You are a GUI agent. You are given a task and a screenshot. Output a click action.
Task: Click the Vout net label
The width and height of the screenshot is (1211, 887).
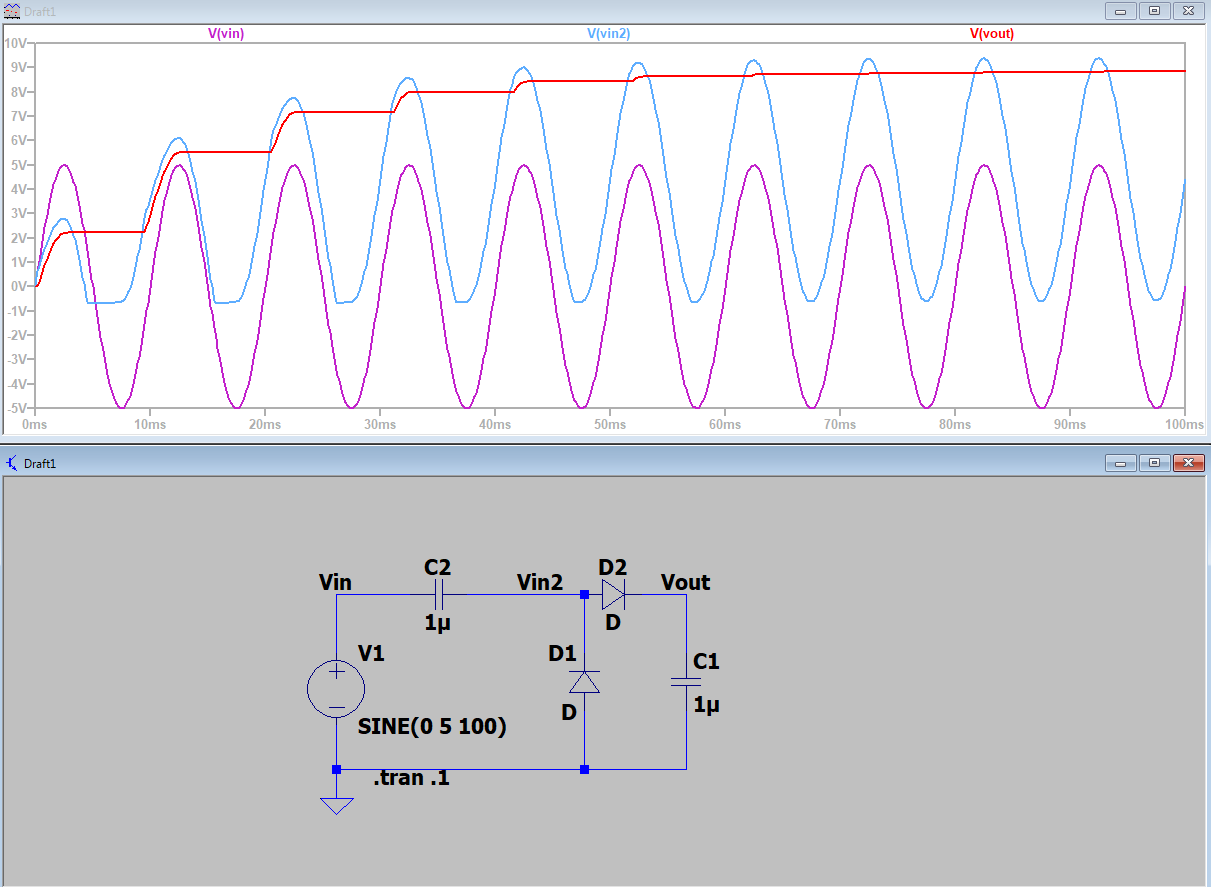coord(685,582)
